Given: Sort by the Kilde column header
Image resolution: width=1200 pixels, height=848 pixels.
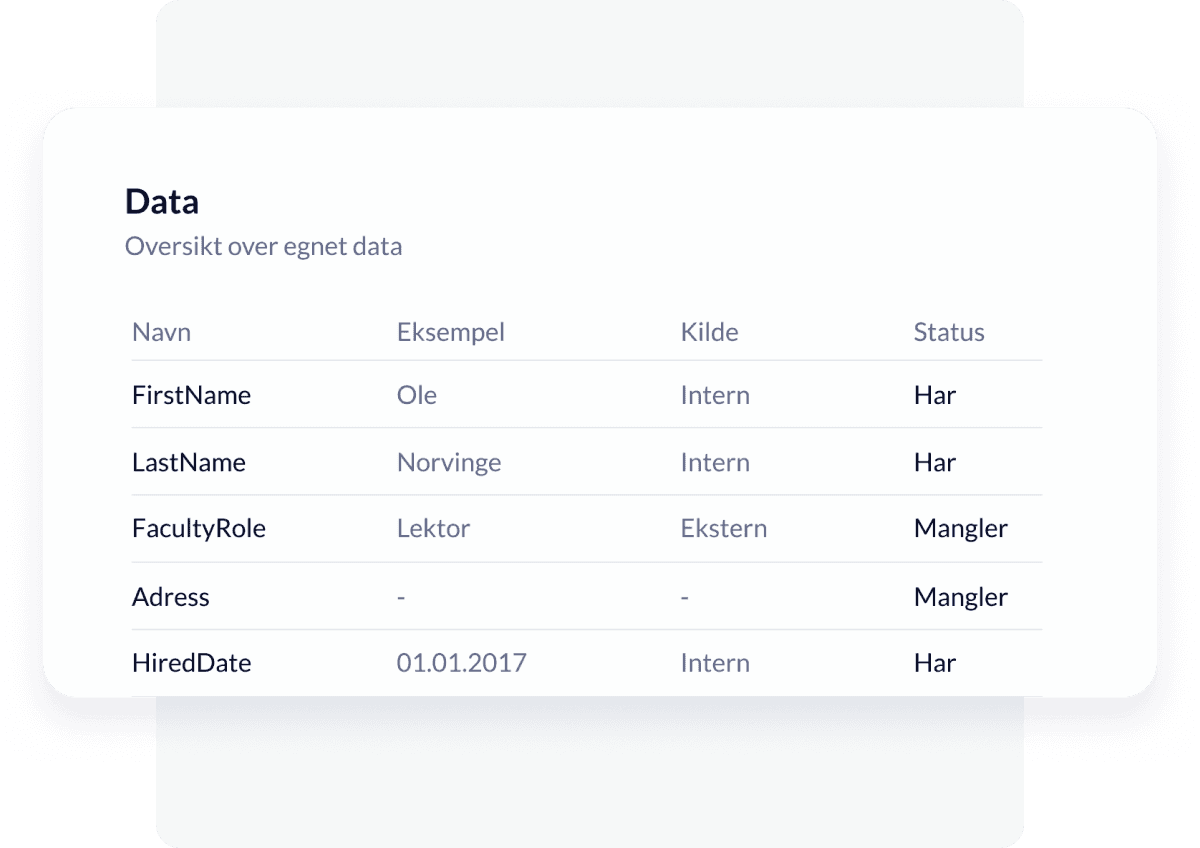Looking at the screenshot, I should pos(709,333).
